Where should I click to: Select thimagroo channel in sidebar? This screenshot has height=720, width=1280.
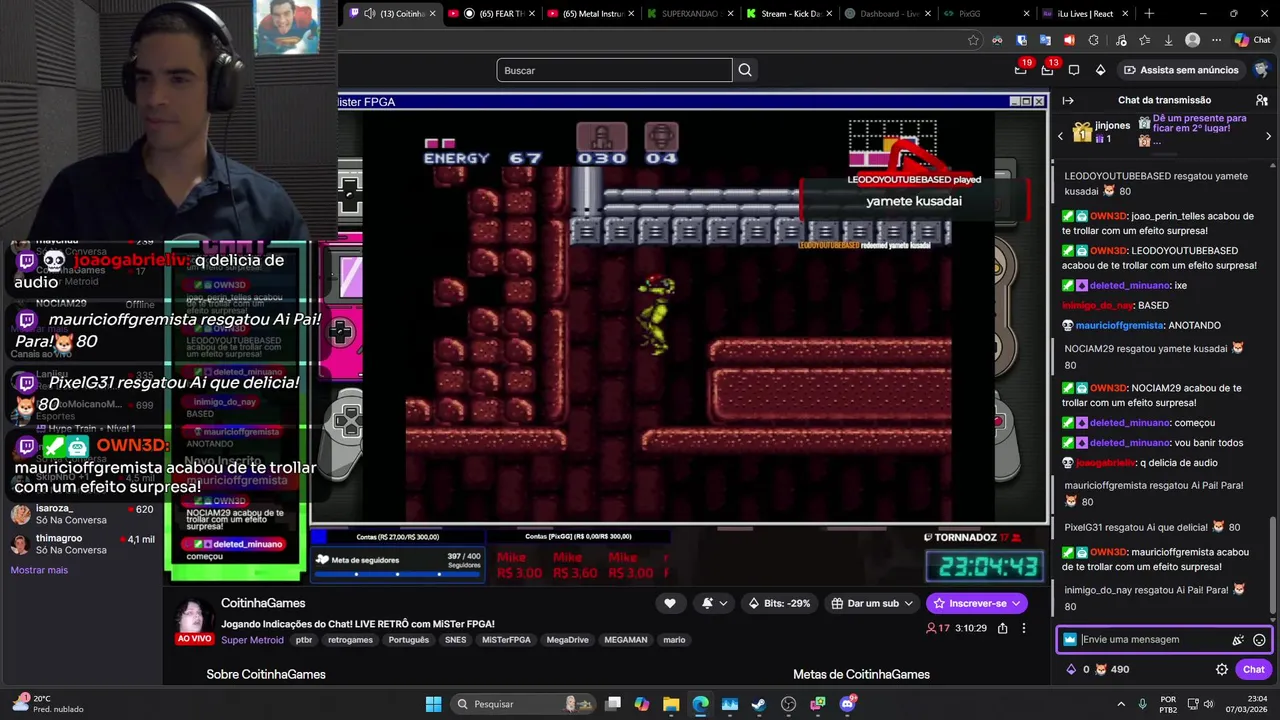[x=82, y=544]
